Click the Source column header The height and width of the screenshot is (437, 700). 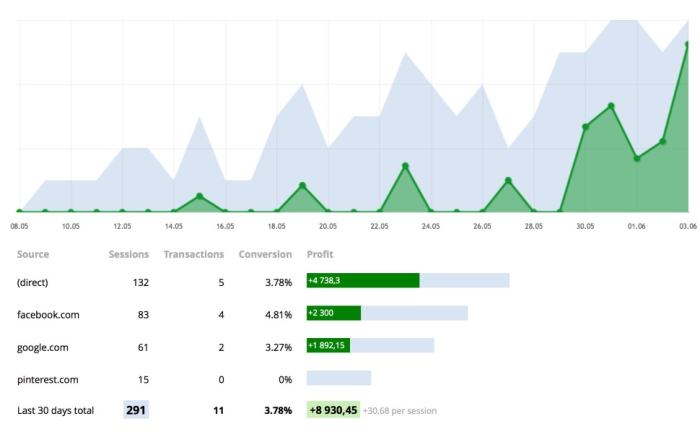[x=33, y=254]
